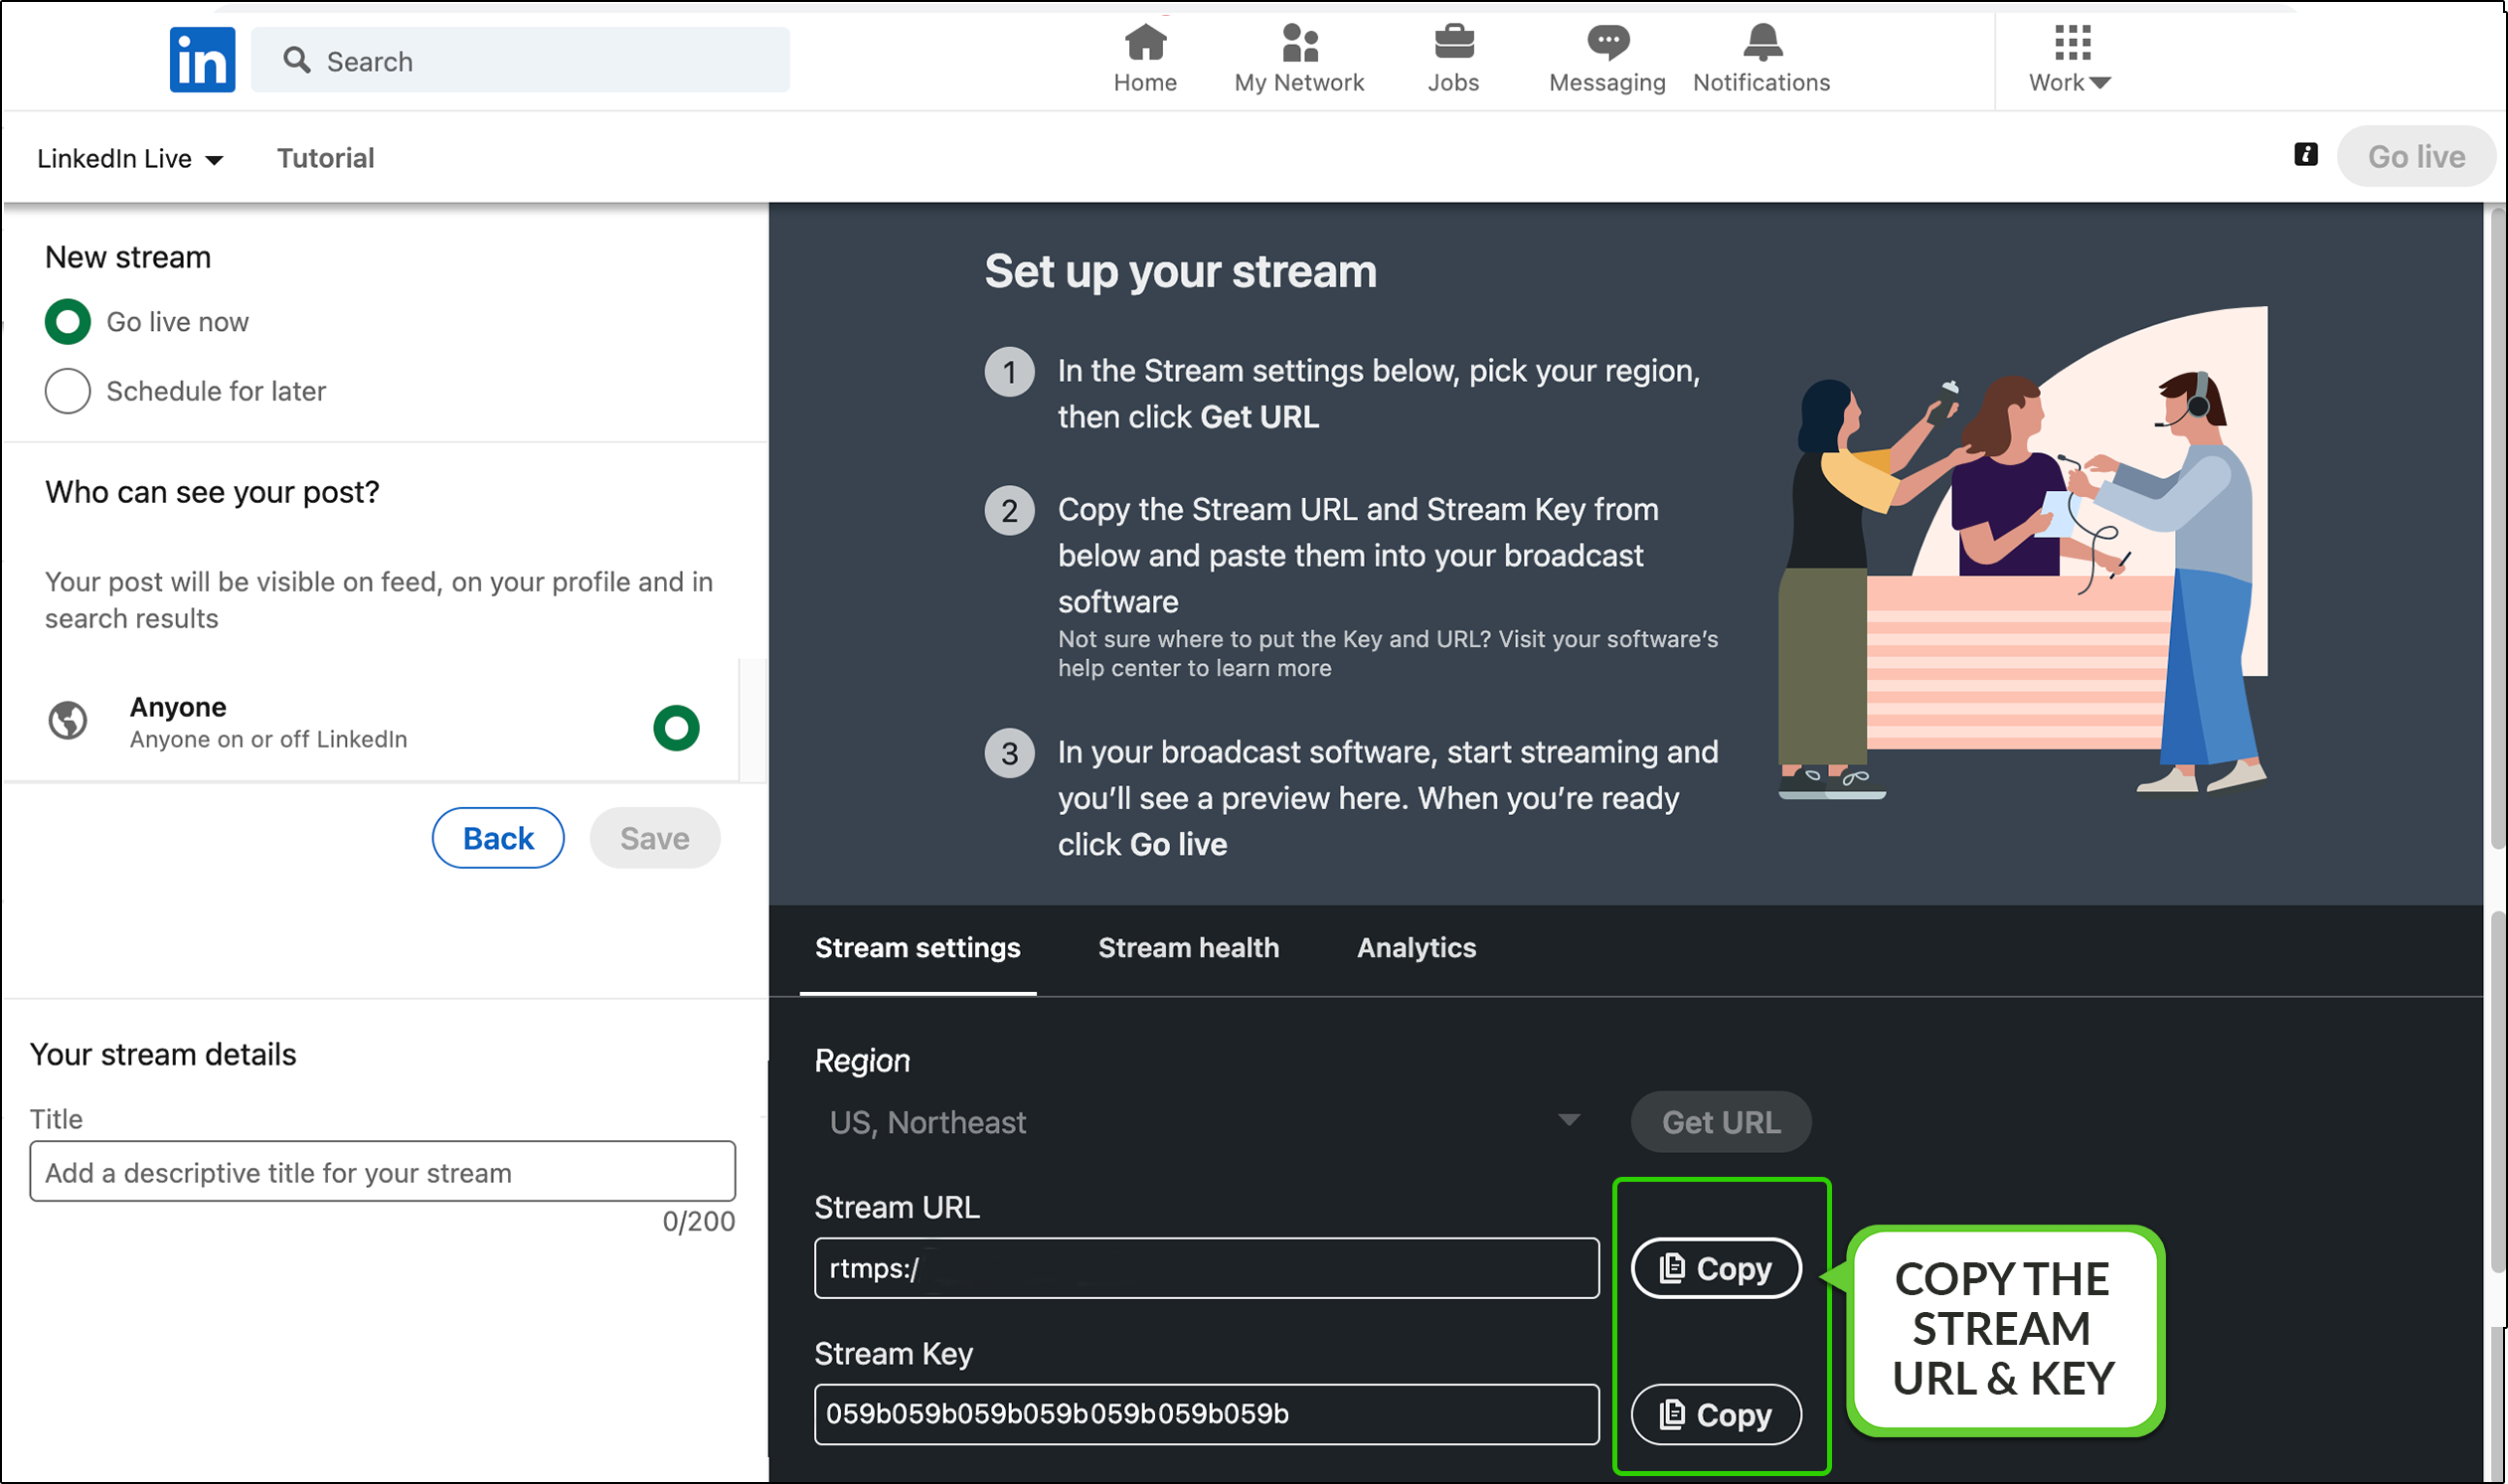
Task: Click the LinkedIn logo icon
Action: [x=202, y=60]
